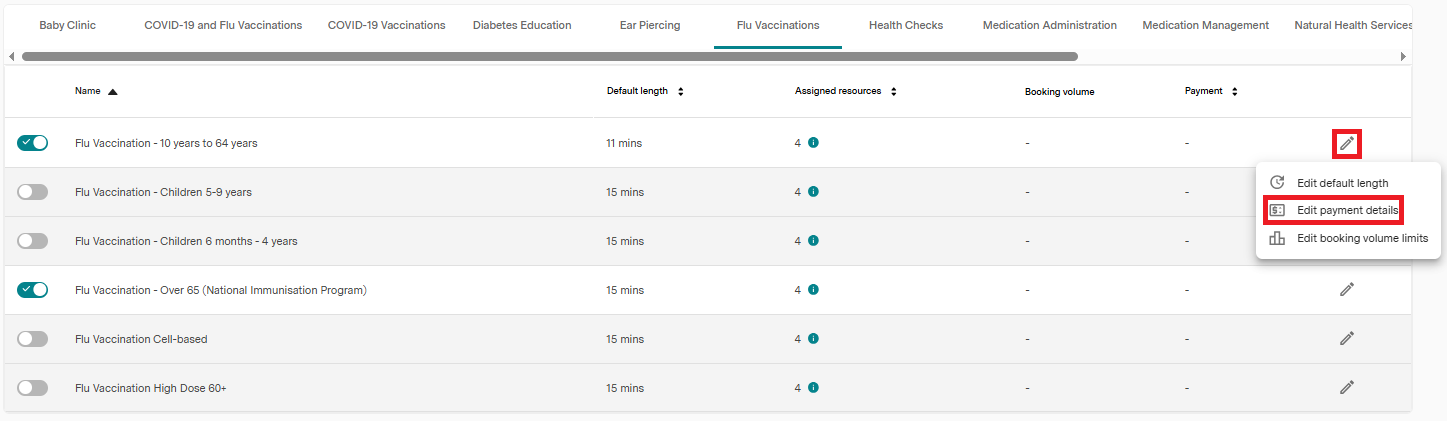Turn on Flu Vaccination Cell-based toggle
1447x421 pixels.
[32, 339]
